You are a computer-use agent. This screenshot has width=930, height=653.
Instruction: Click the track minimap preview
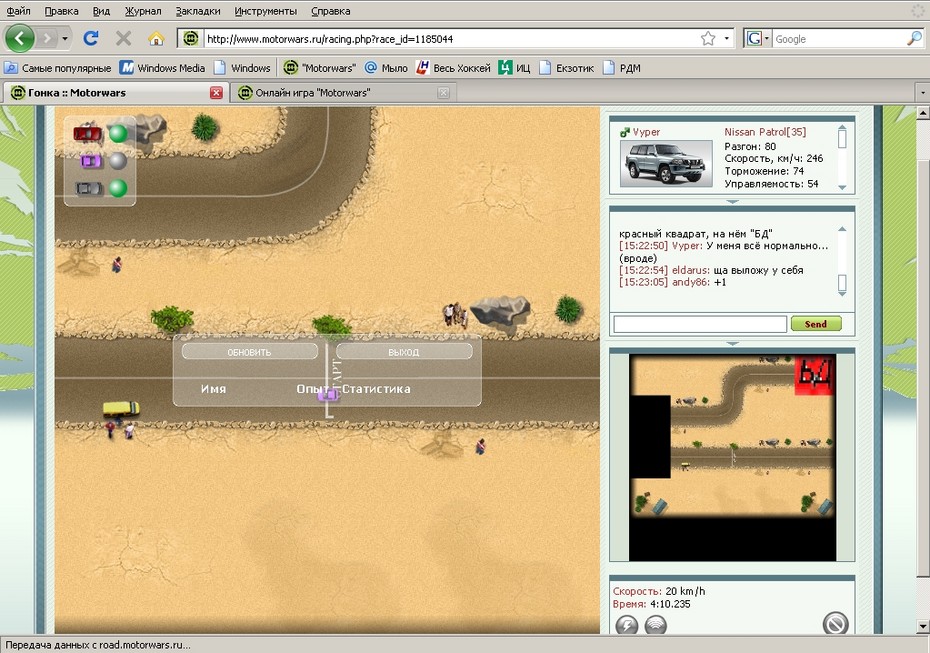point(732,457)
